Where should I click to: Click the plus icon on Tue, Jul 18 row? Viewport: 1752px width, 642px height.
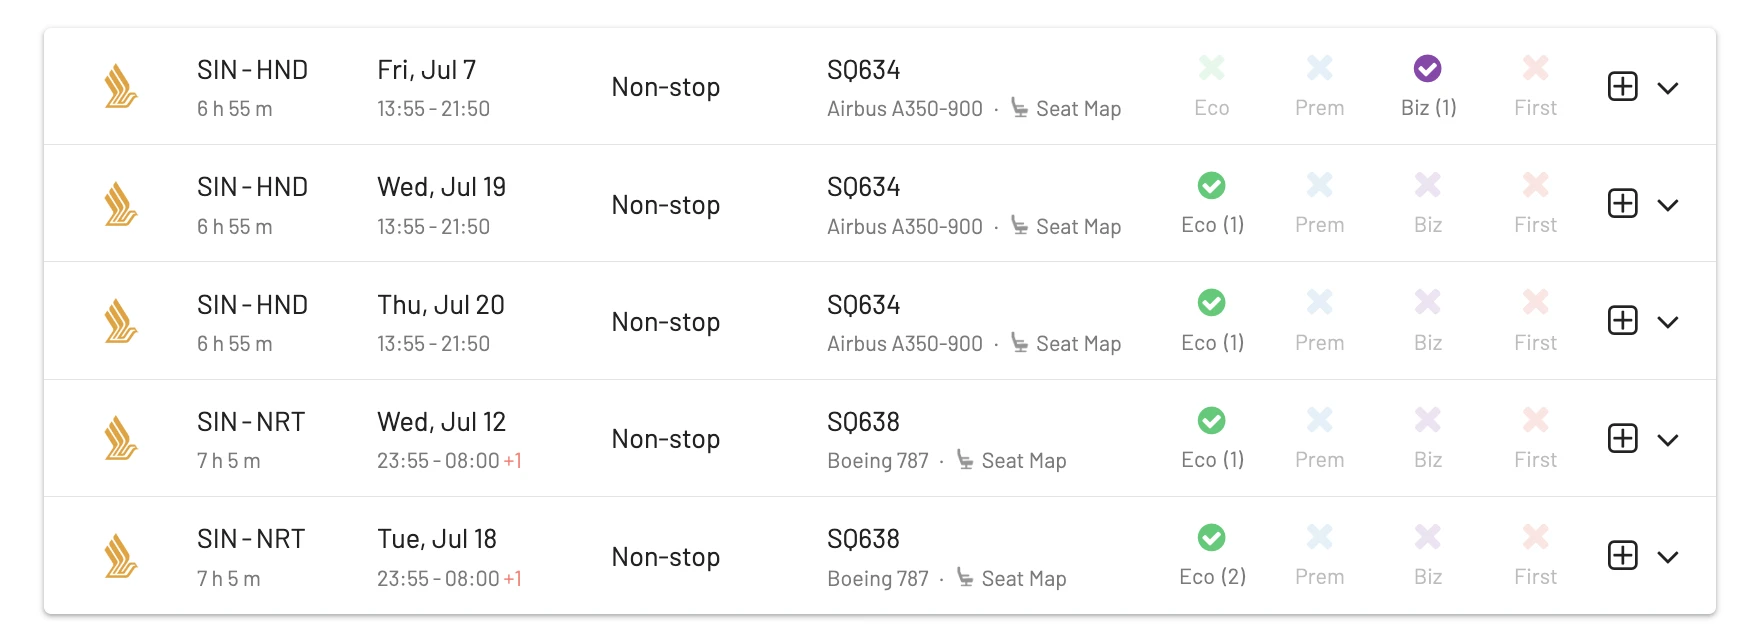1622,556
